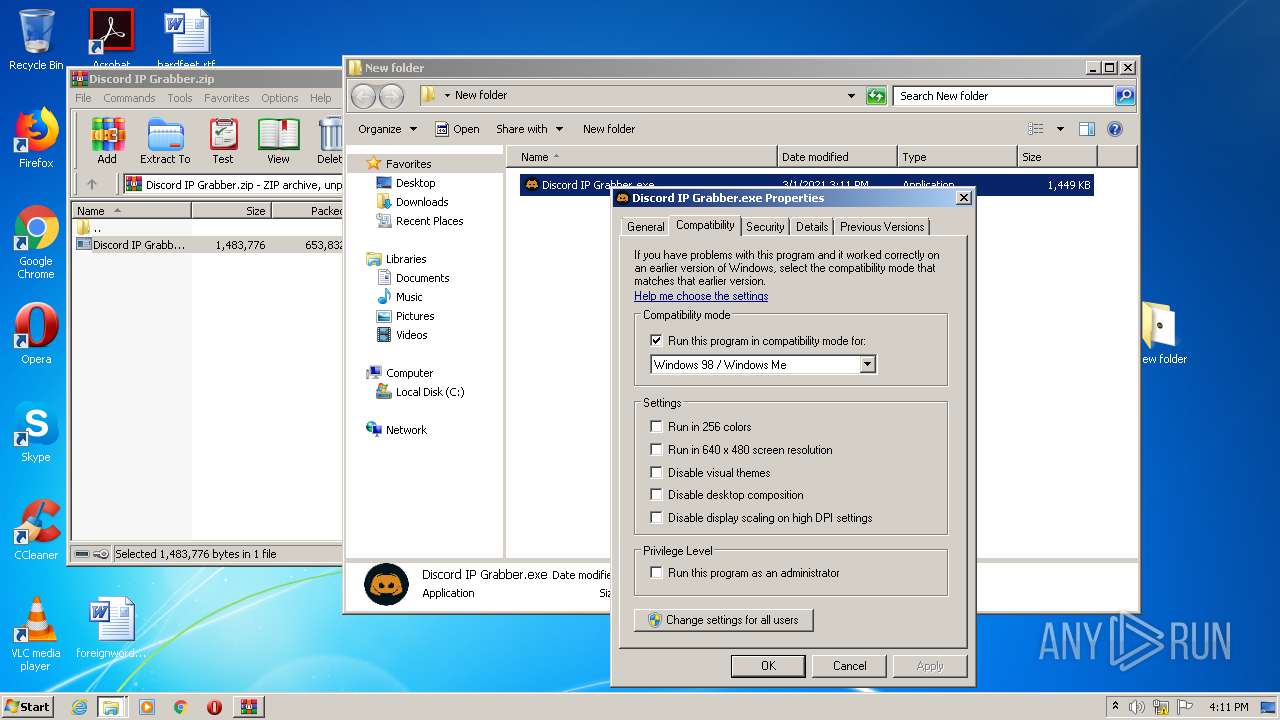Click the Explorer Forward navigation arrow
Screen dimensions: 1280x720
391,96
